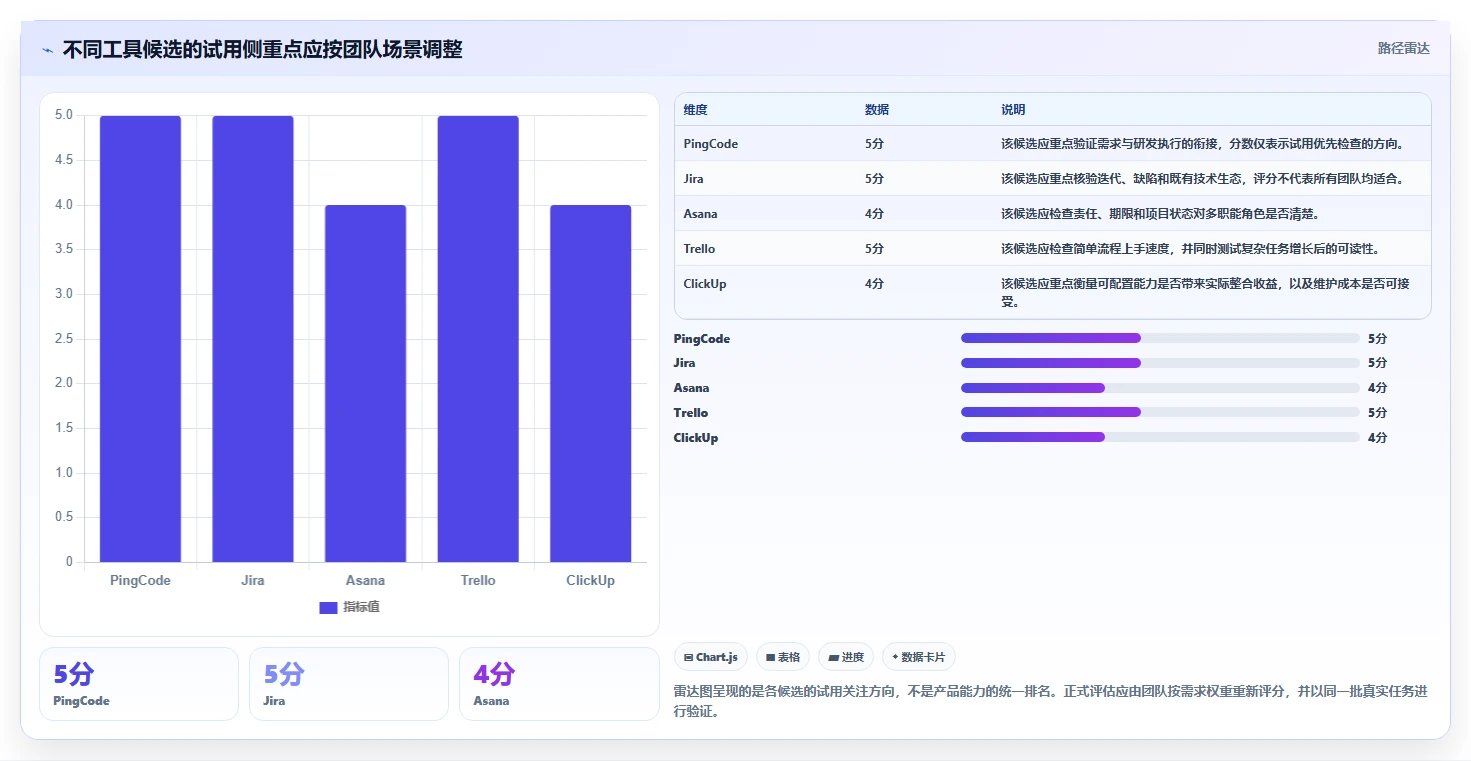The height and width of the screenshot is (761, 1471).
Task: Click the description starting 该候选应重点验证需求与研发执行
Action: (x=1203, y=144)
